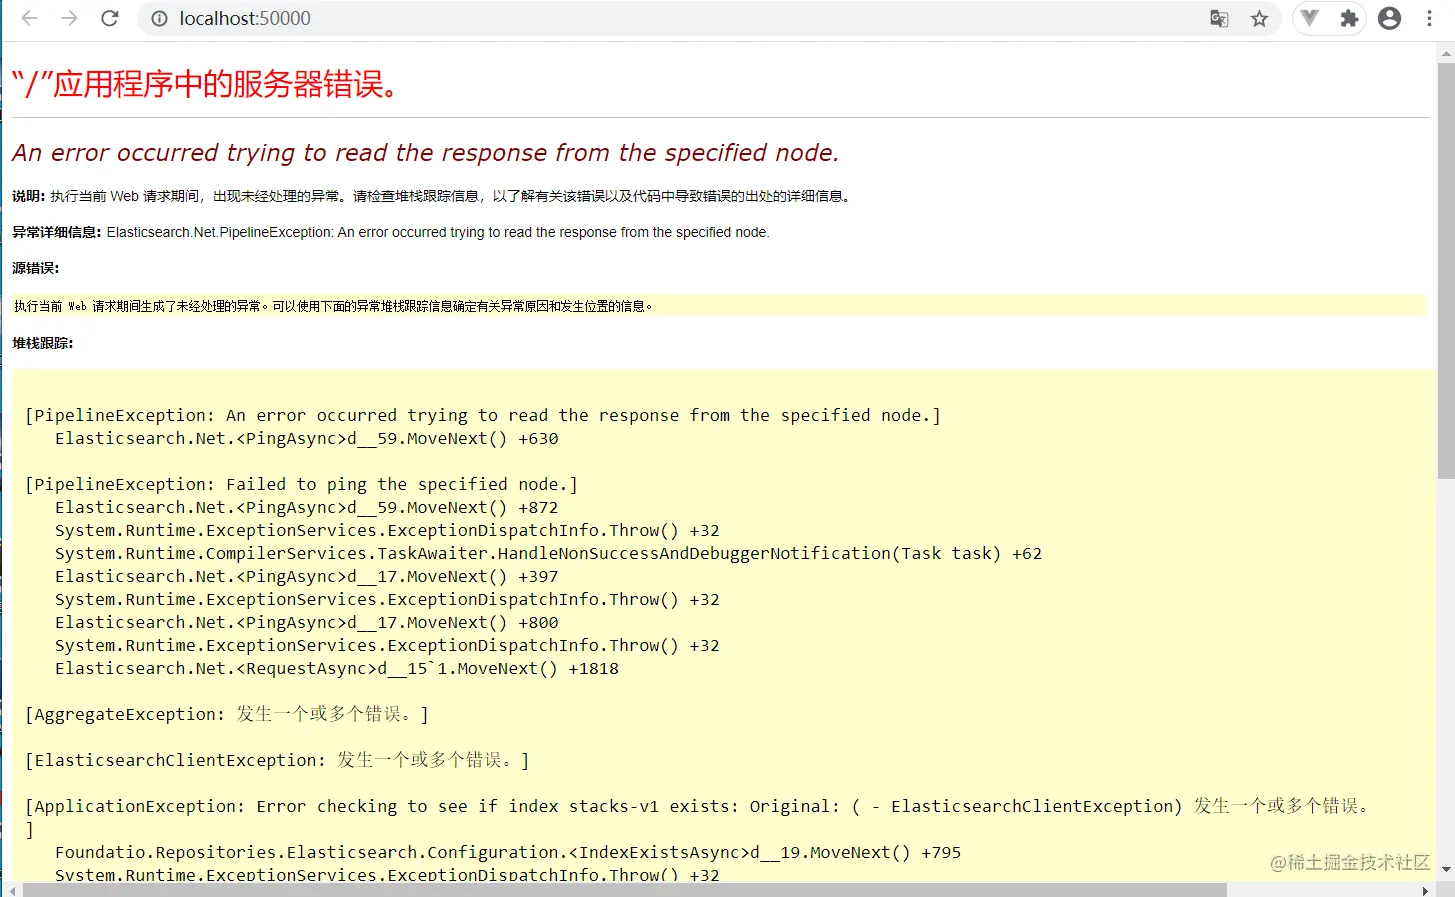Bookmark this page with the star
Screen dimensions: 1455x897
pos(1259,18)
